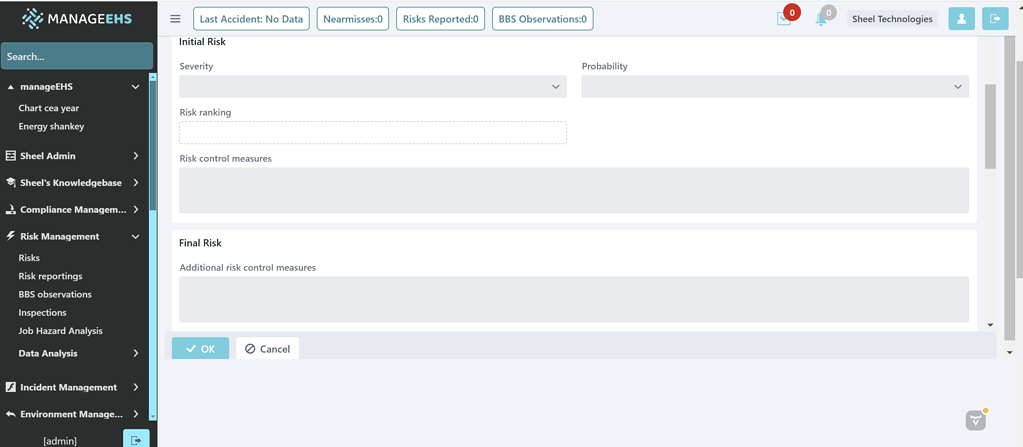Focus the sidebar Search field

coord(77,56)
